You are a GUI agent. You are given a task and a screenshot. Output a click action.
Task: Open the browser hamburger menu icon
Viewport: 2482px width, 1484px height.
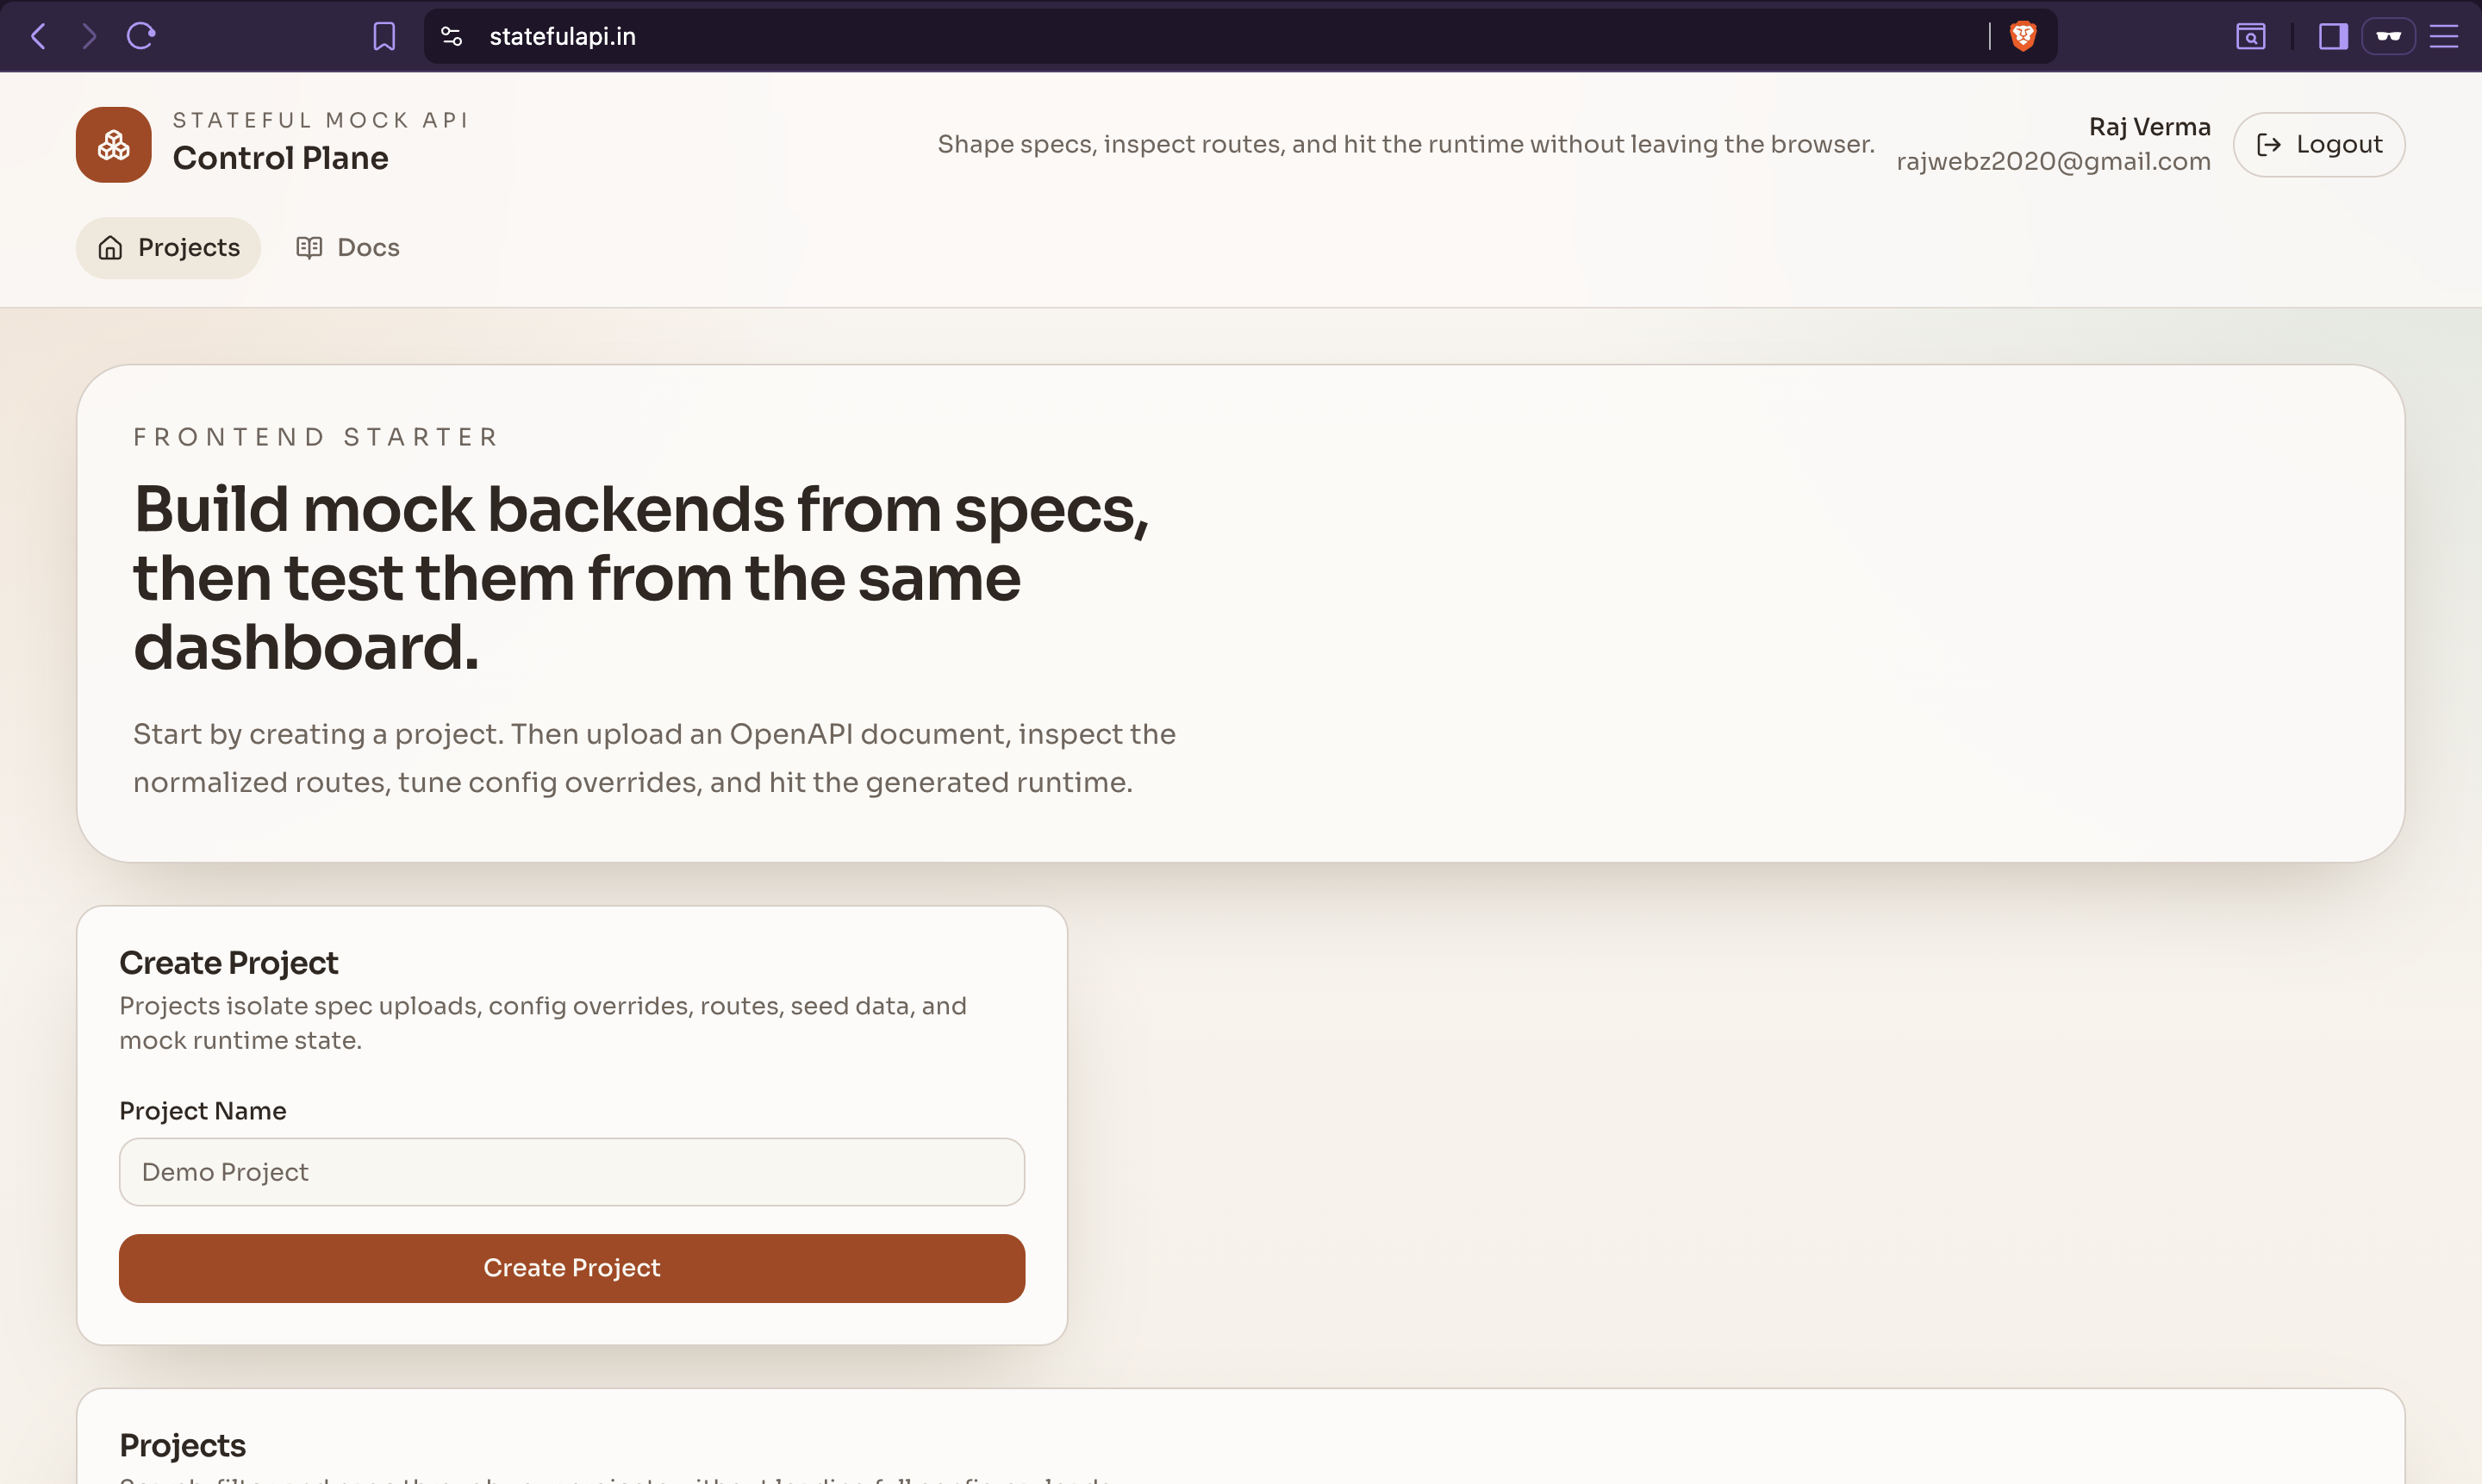(2444, 36)
